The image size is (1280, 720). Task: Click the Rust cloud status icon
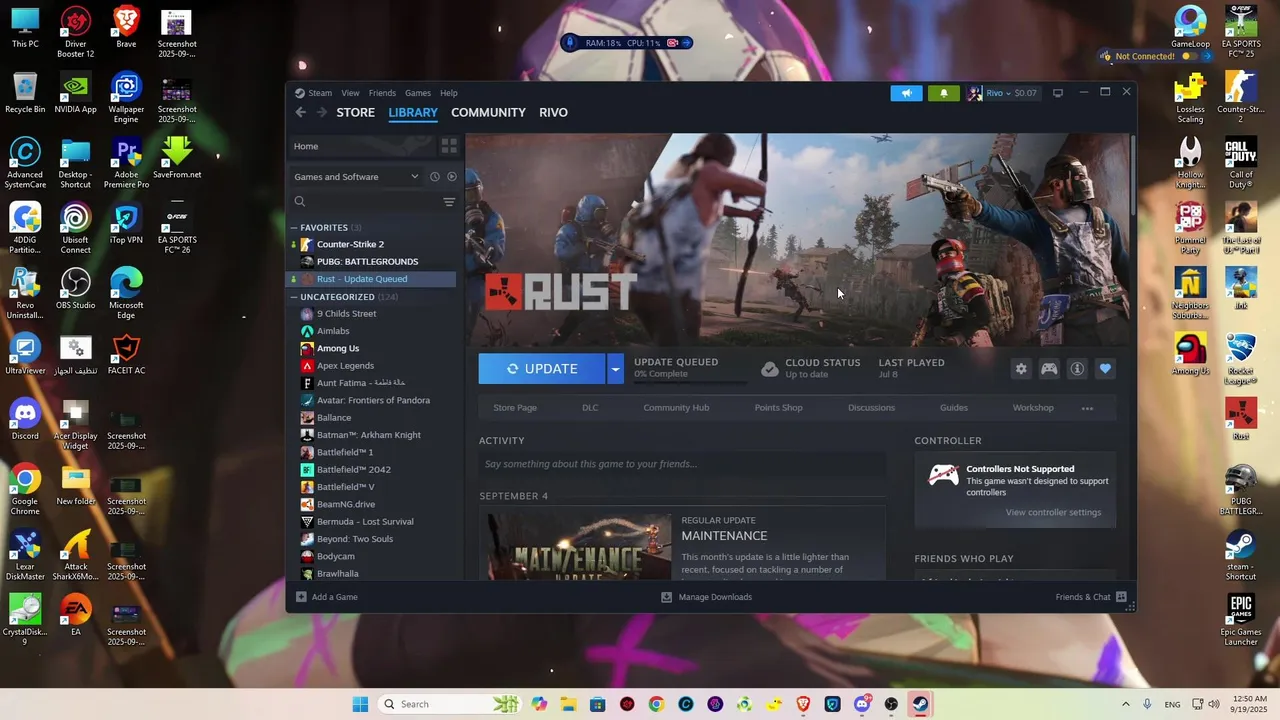click(x=769, y=369)
